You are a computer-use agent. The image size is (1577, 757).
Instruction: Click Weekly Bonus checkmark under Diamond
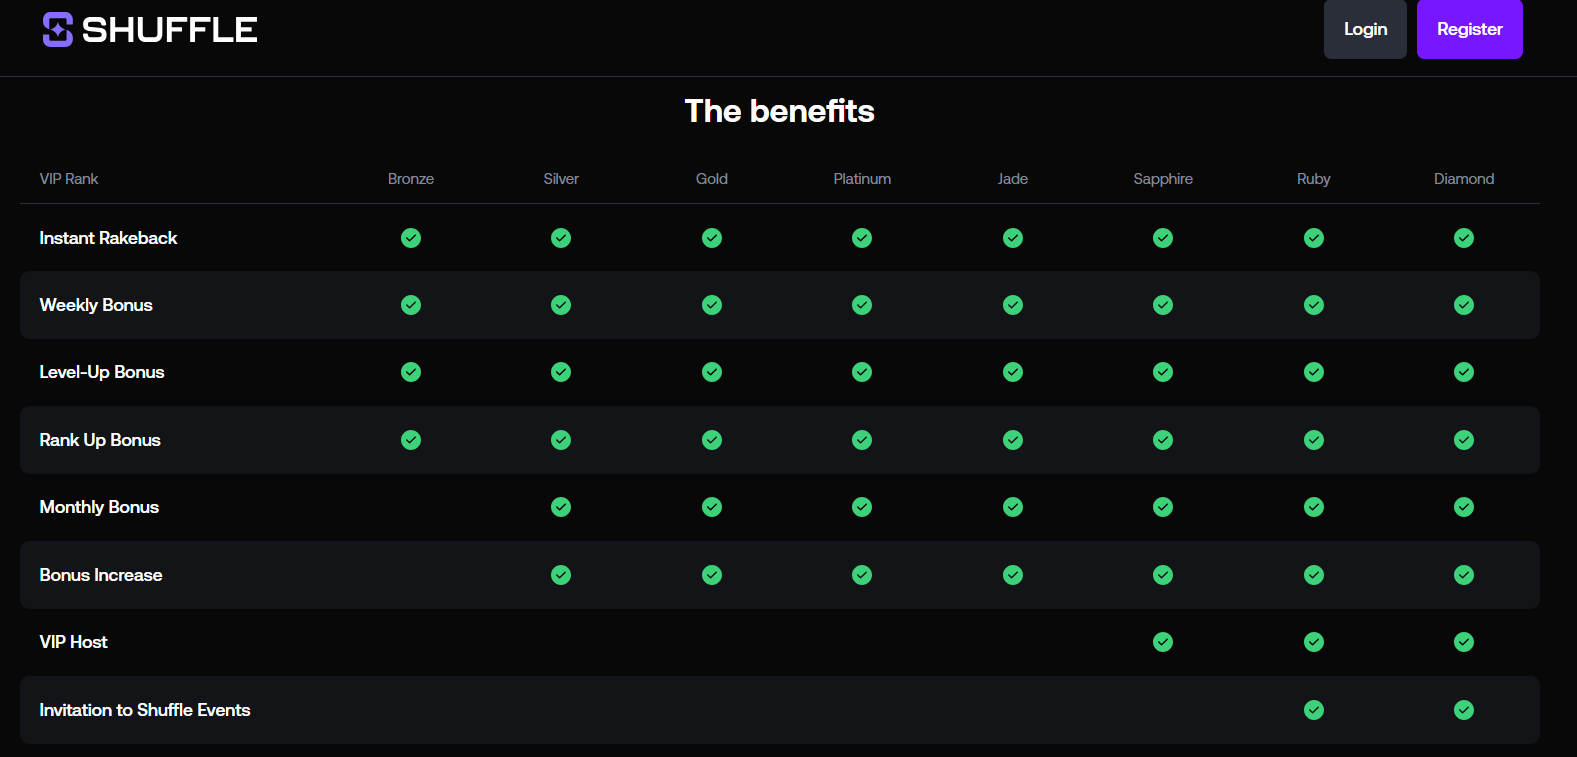(x=1464, y=305)
